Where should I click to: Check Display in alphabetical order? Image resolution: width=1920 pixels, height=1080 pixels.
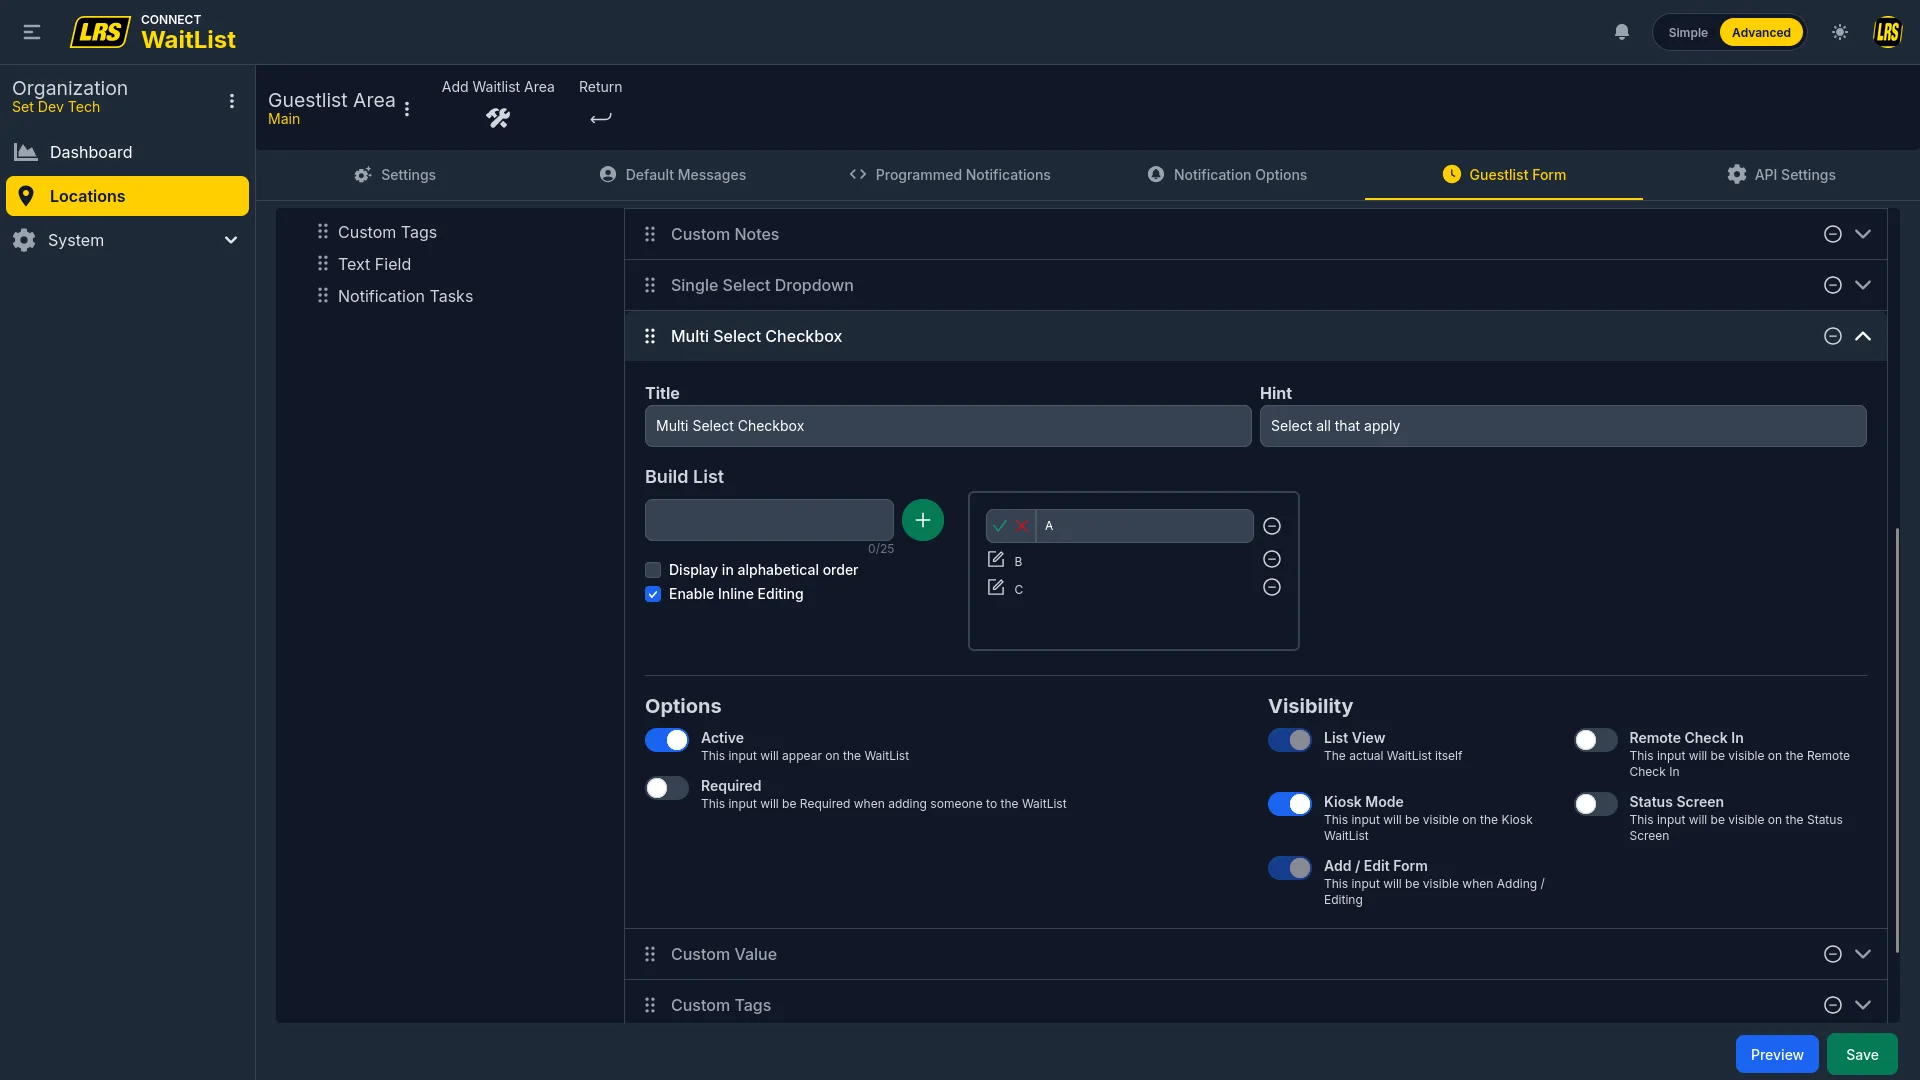653,570
